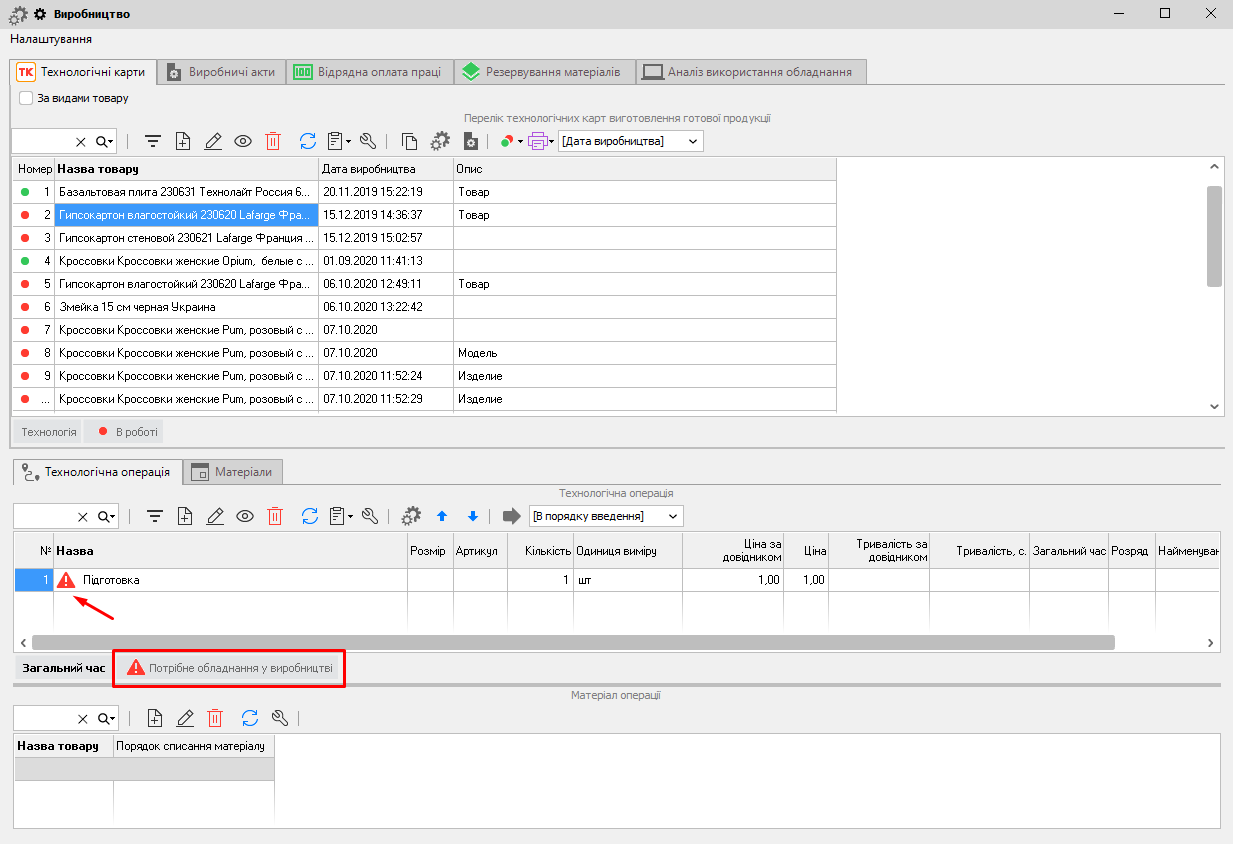The height and width of the screenshot is (844, 1233).
Task: Click the copy documents icon in top toolbar
Action: click(x=409, y=142)
